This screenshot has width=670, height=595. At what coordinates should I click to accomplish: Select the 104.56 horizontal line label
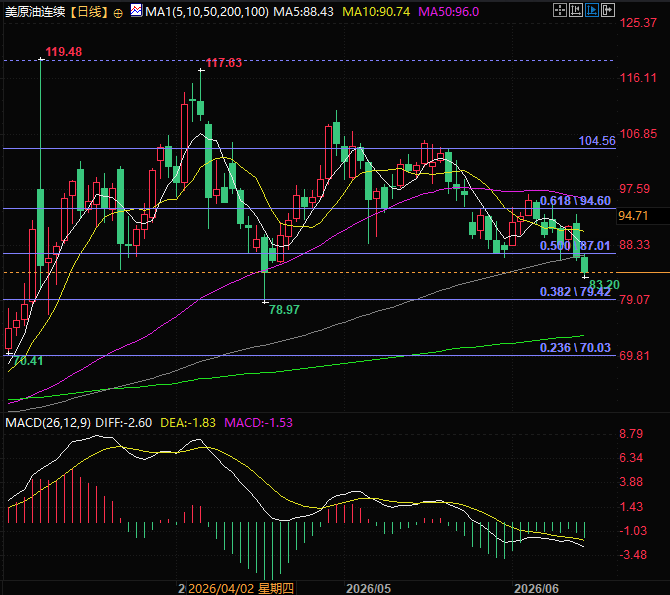597,141
